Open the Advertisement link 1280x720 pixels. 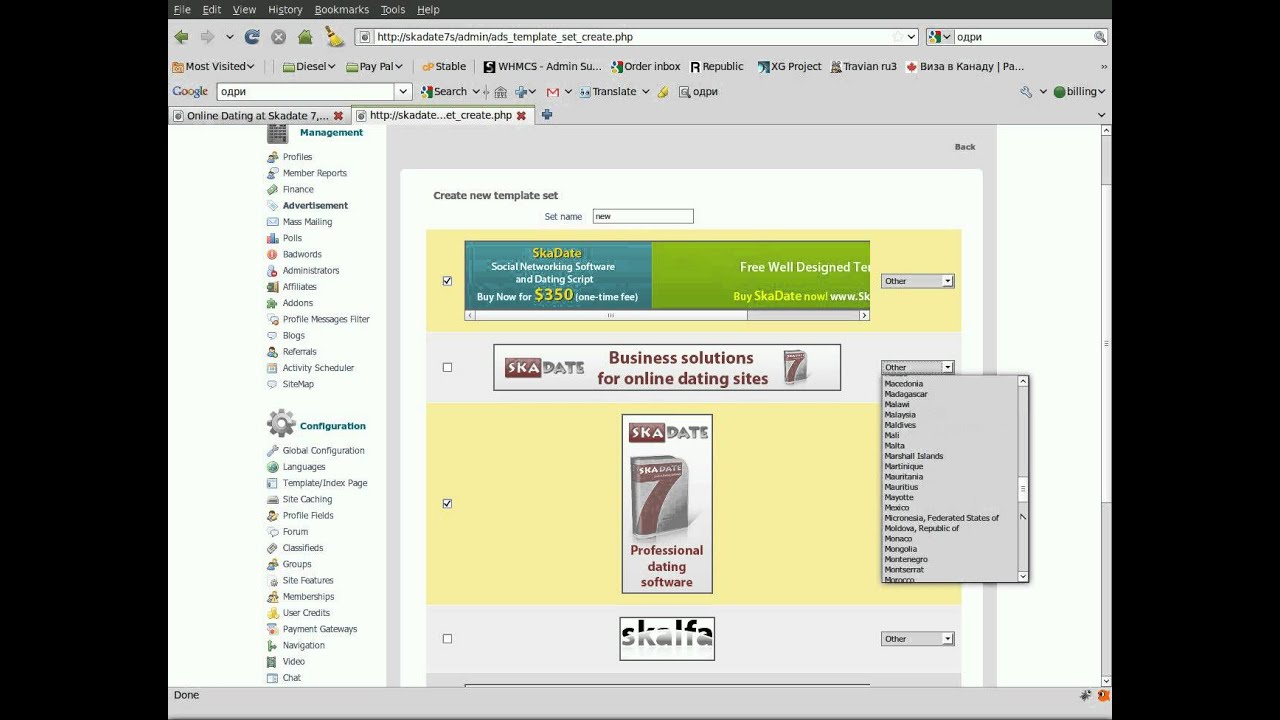(x=315, y=206)
